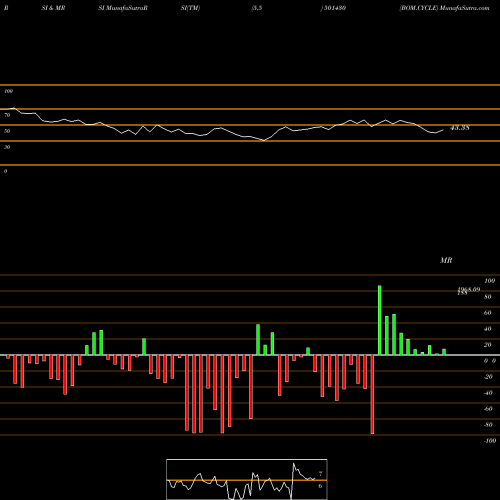Click the MR axis label 40

click(x=488, y=329)
